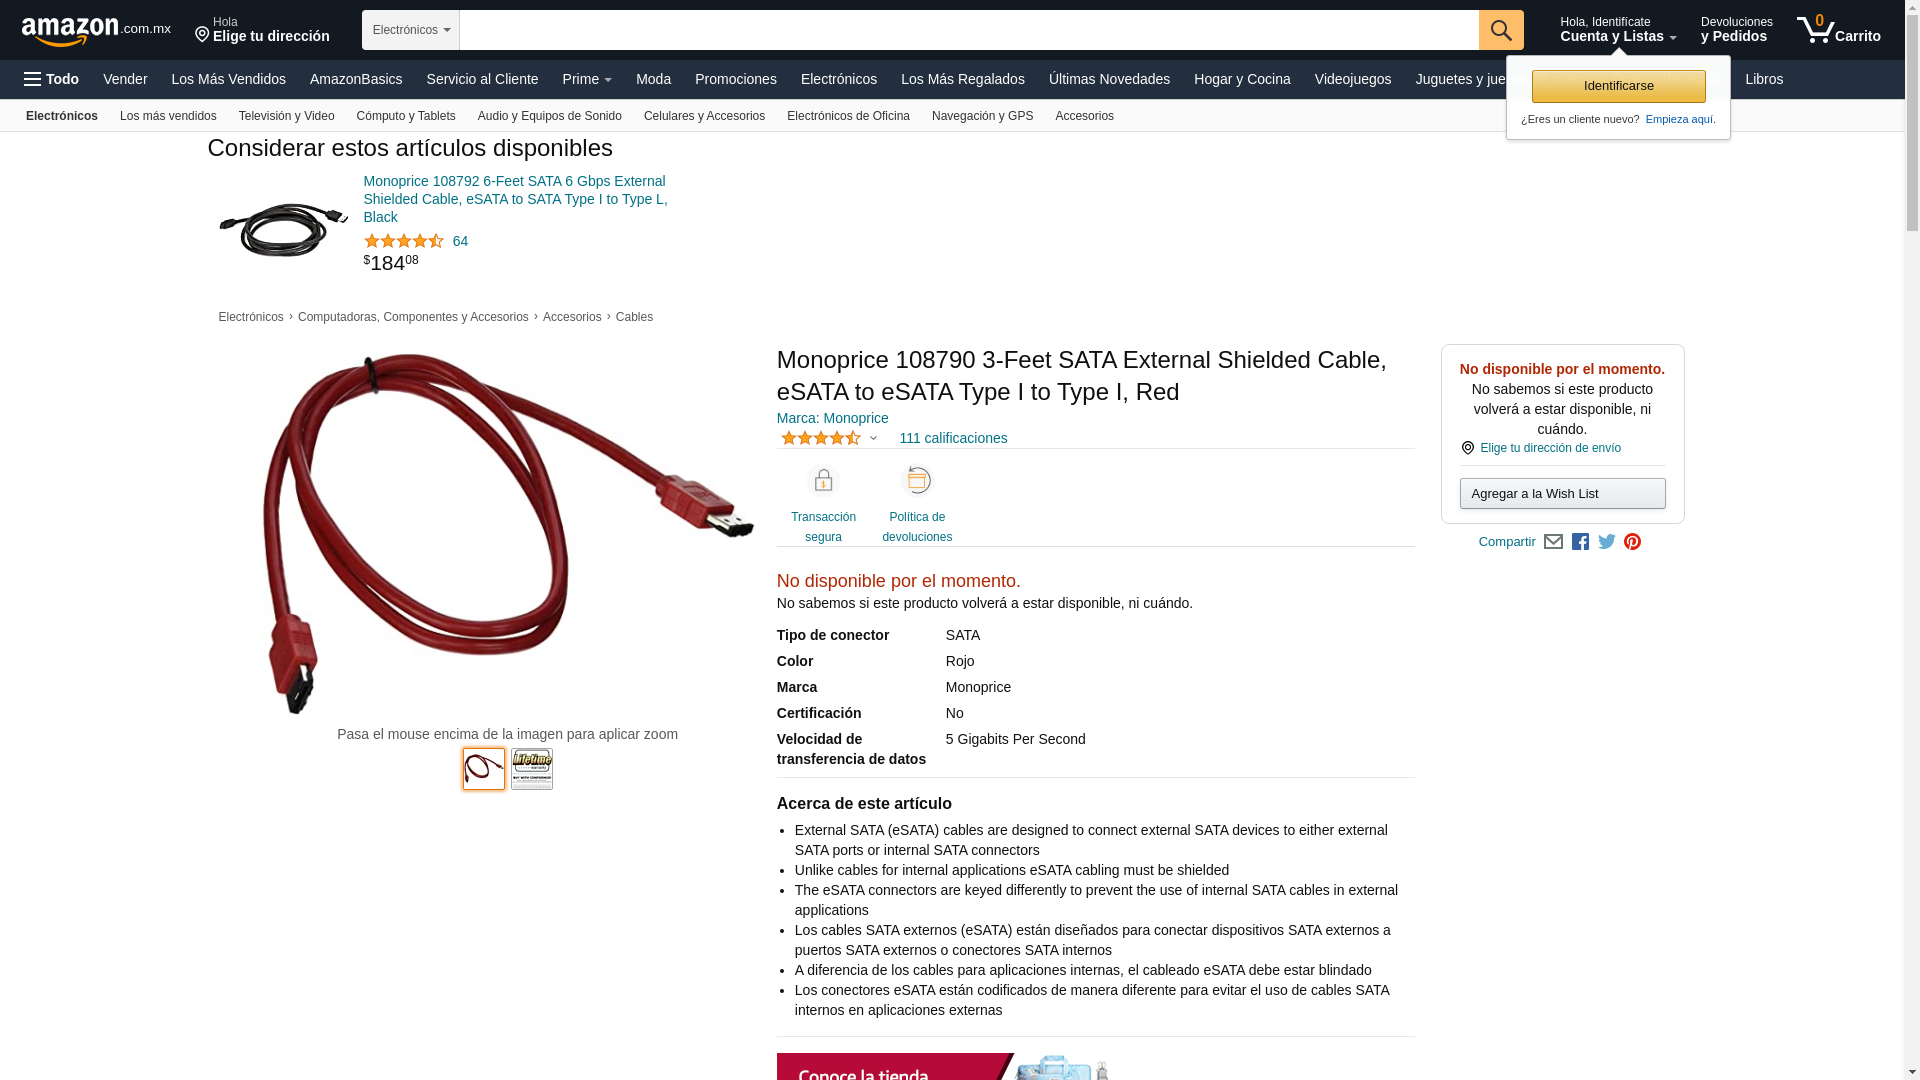Open the Todo hamburger menu
The width and height of the screenshot is (1920, 1080).
pos(51,79)
